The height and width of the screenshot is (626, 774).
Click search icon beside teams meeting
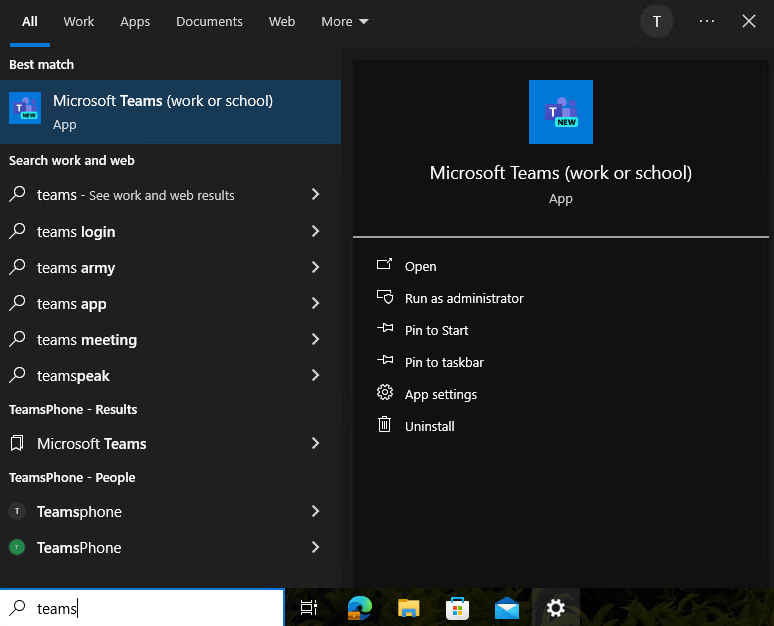pyautogui.click(x=17, y=339)
